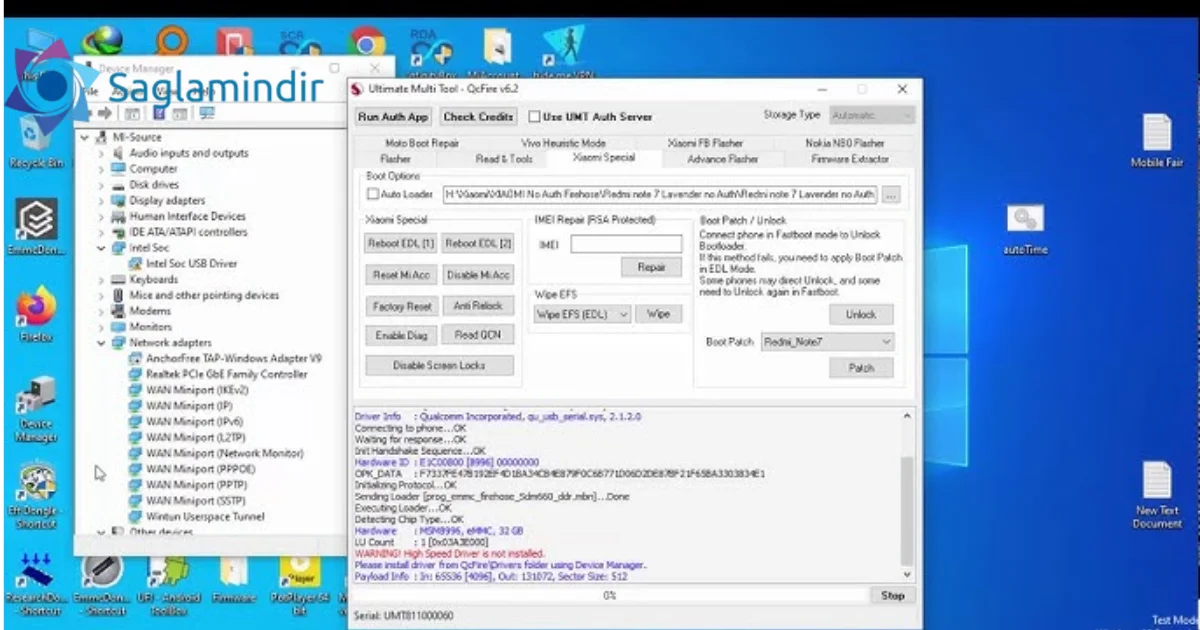Switch to the Advance Flasher tab
This screenshot has height=630, width=1200.
pyautogui.click(x=722, y=159)
